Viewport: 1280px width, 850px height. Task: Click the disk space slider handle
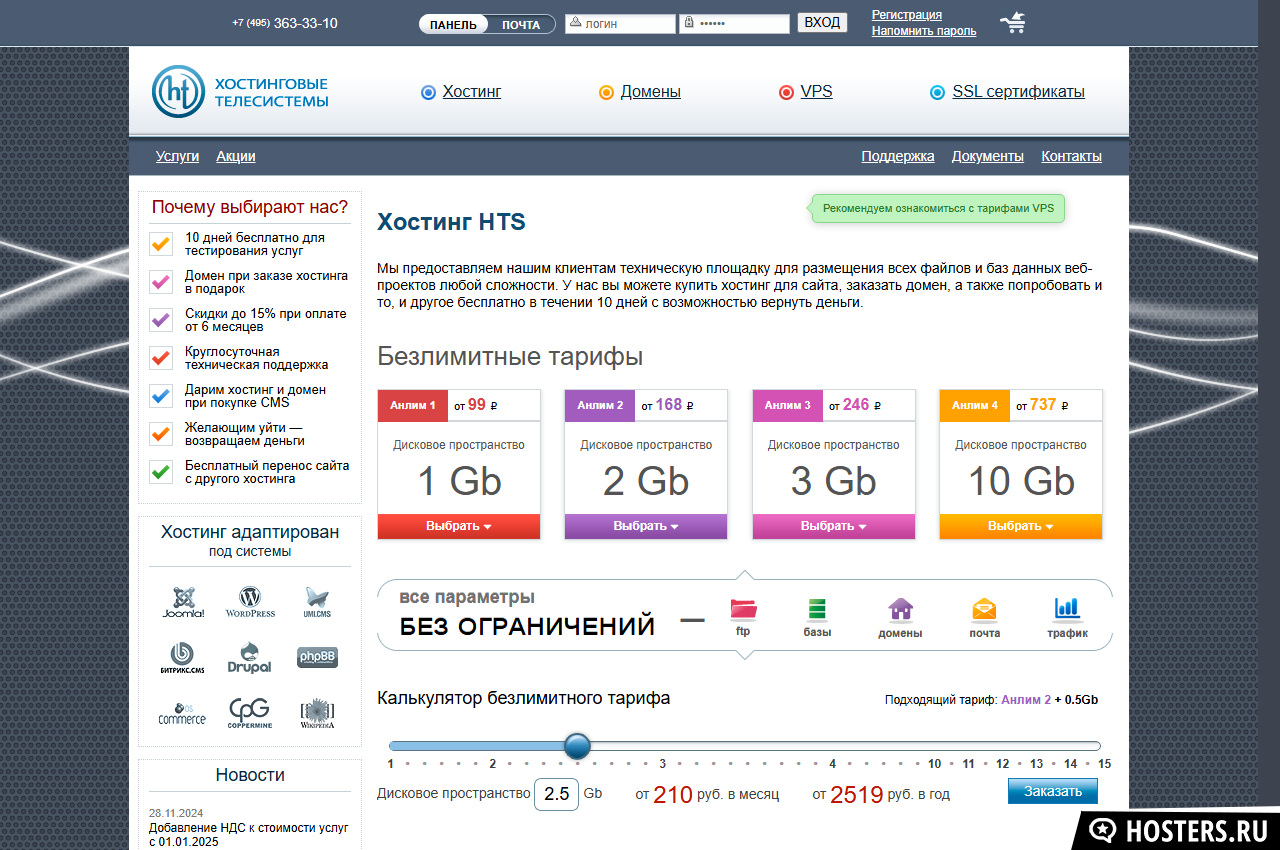(x=577, y=746)
